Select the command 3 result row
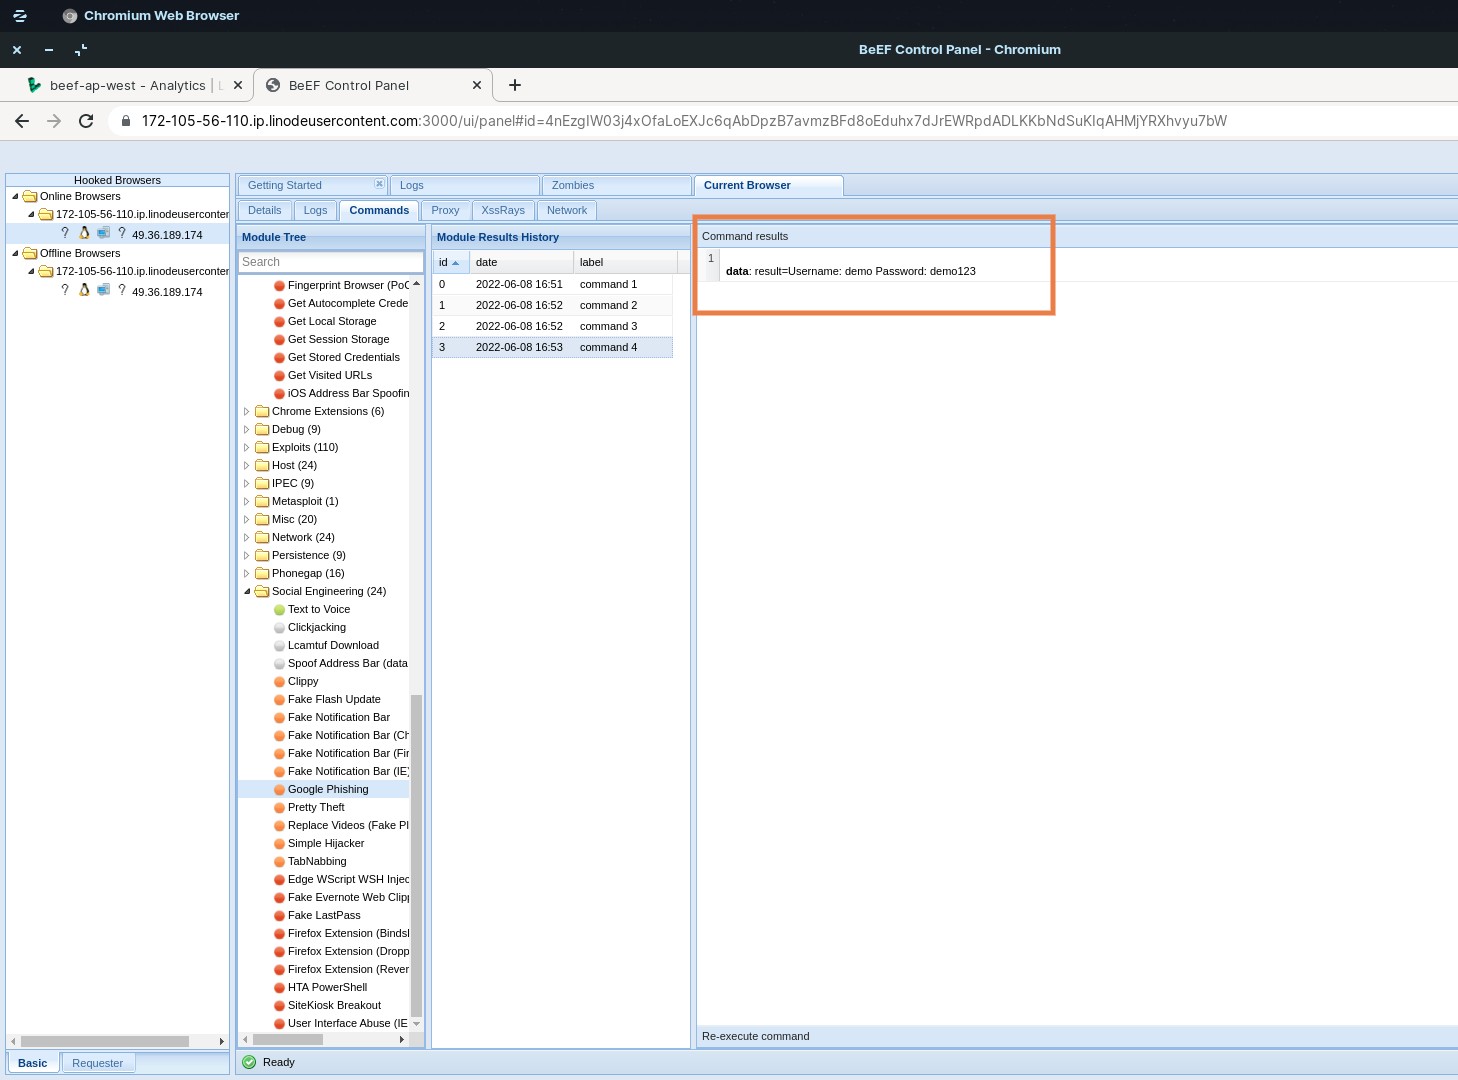The image size is (1458, 1080). click(x=552, y=326)
